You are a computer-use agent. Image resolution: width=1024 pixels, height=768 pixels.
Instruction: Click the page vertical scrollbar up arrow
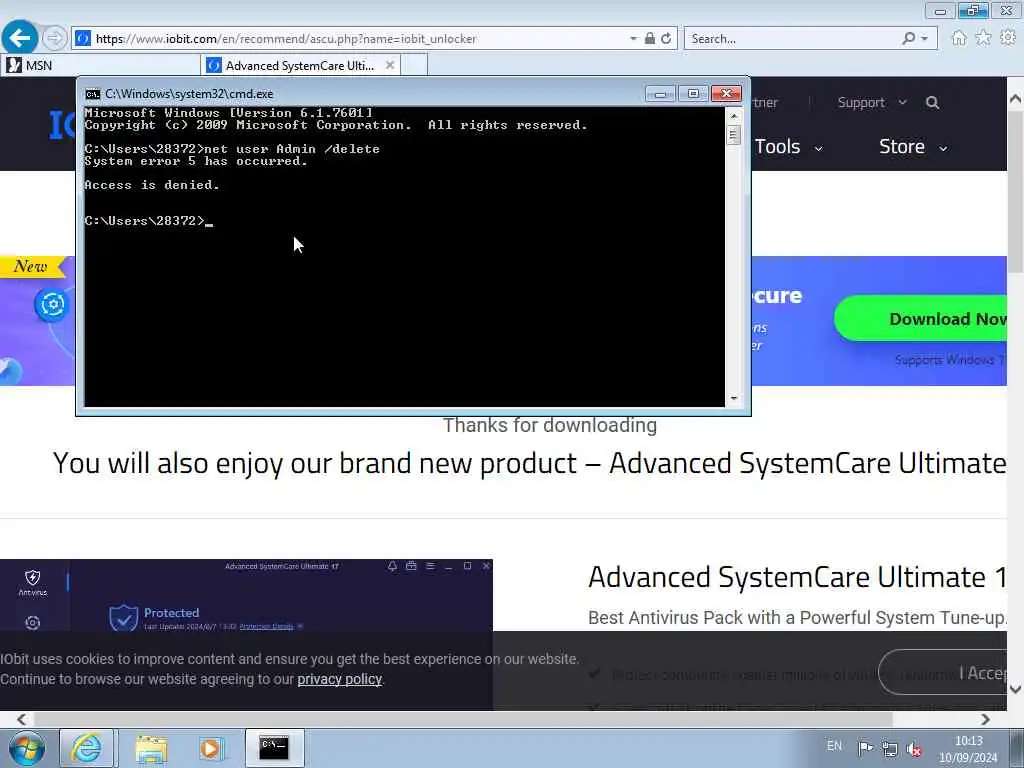pos(1015,99)
